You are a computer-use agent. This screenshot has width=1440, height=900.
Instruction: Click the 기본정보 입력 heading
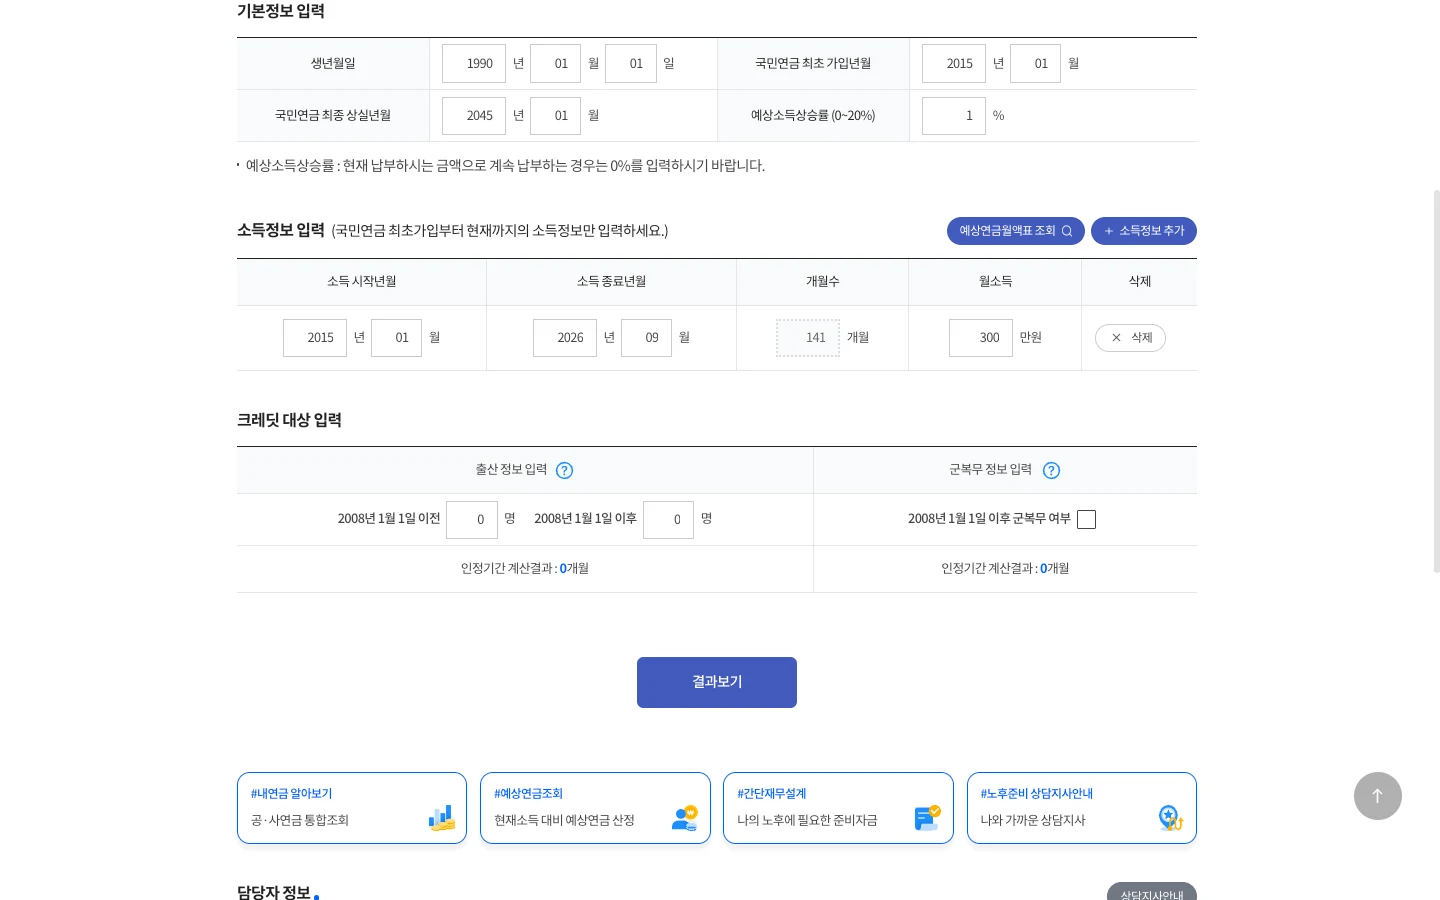[x=281, y=11]
